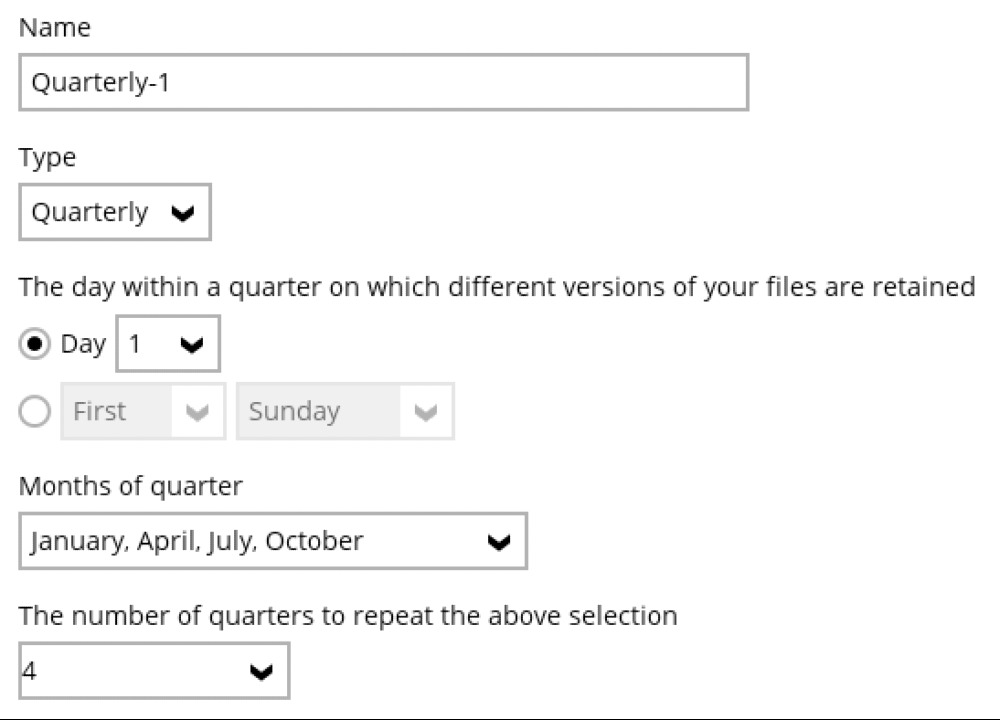This screenshot has width=1000, height=720.
Task: Click the chevron on the quarters count dropdown
Action: click(261, 670)
